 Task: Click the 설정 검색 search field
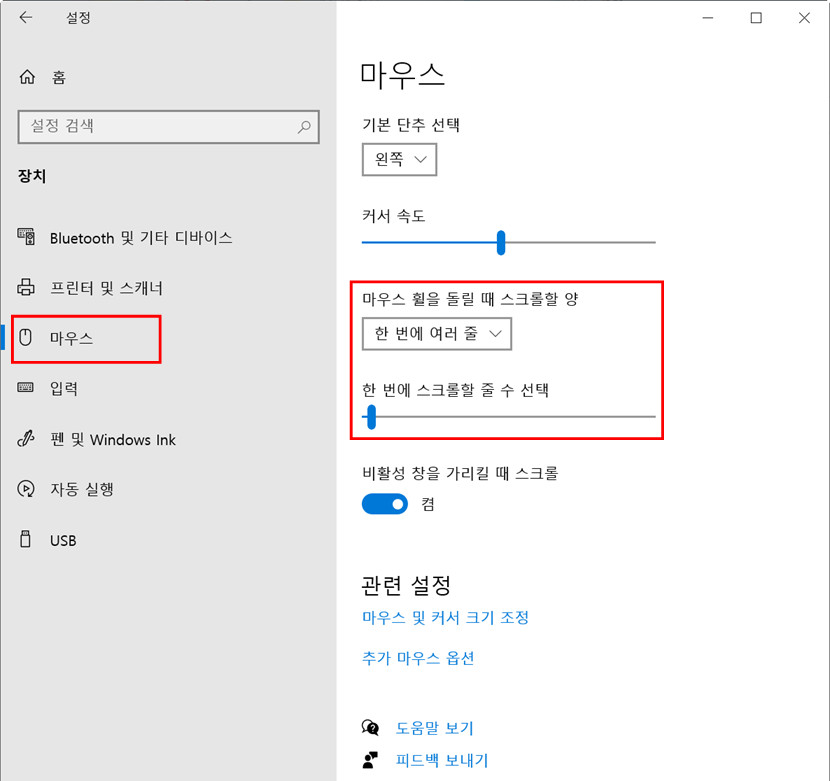click(168, 127)
